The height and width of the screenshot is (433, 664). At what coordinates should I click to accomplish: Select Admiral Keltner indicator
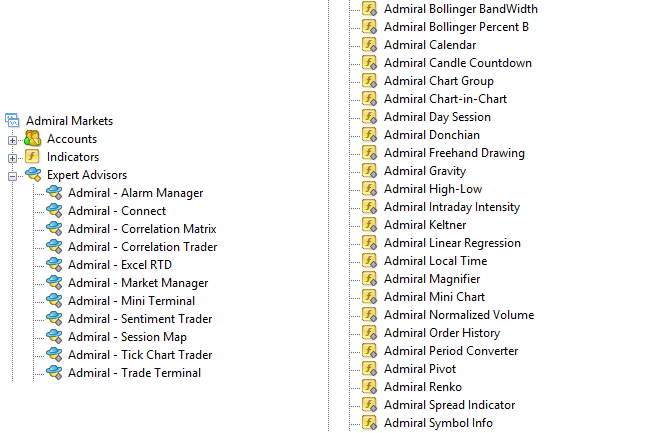pyautogui.click(x=425, y=225)
